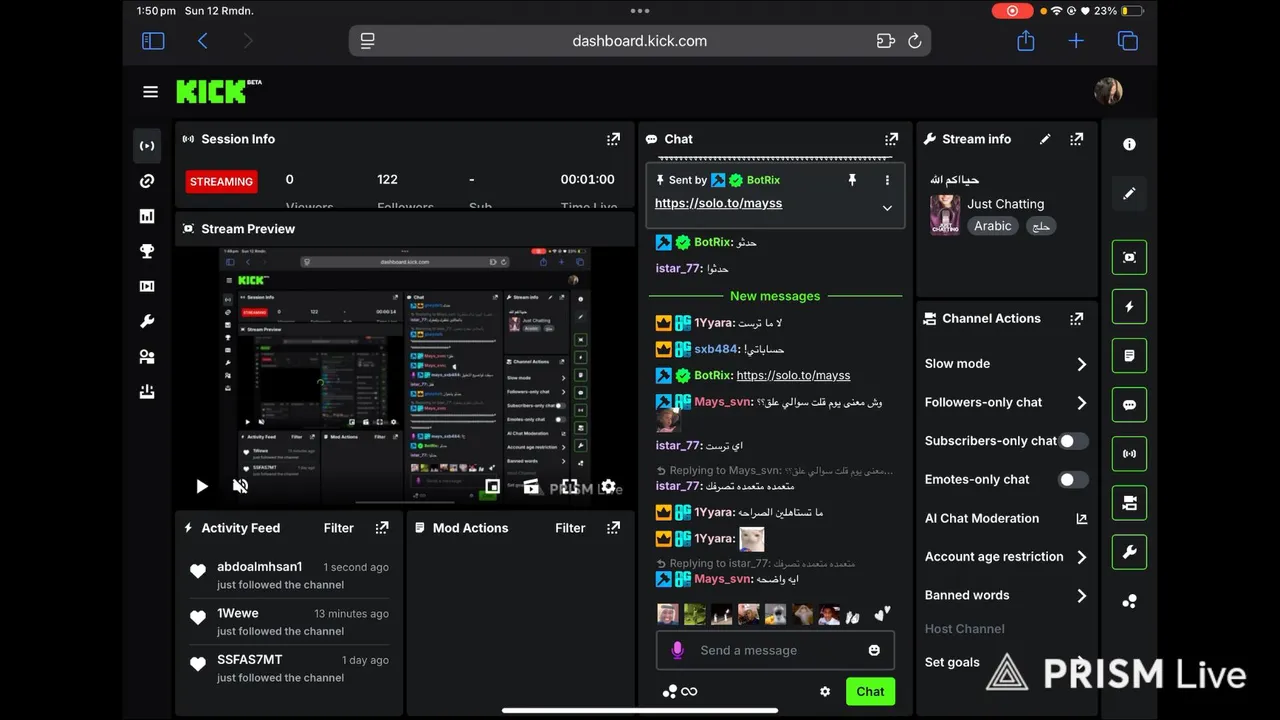This screenshot has height=720, width=1280.
Task: Open the download tray sidebar icon
Action: (x=147, y=392)
